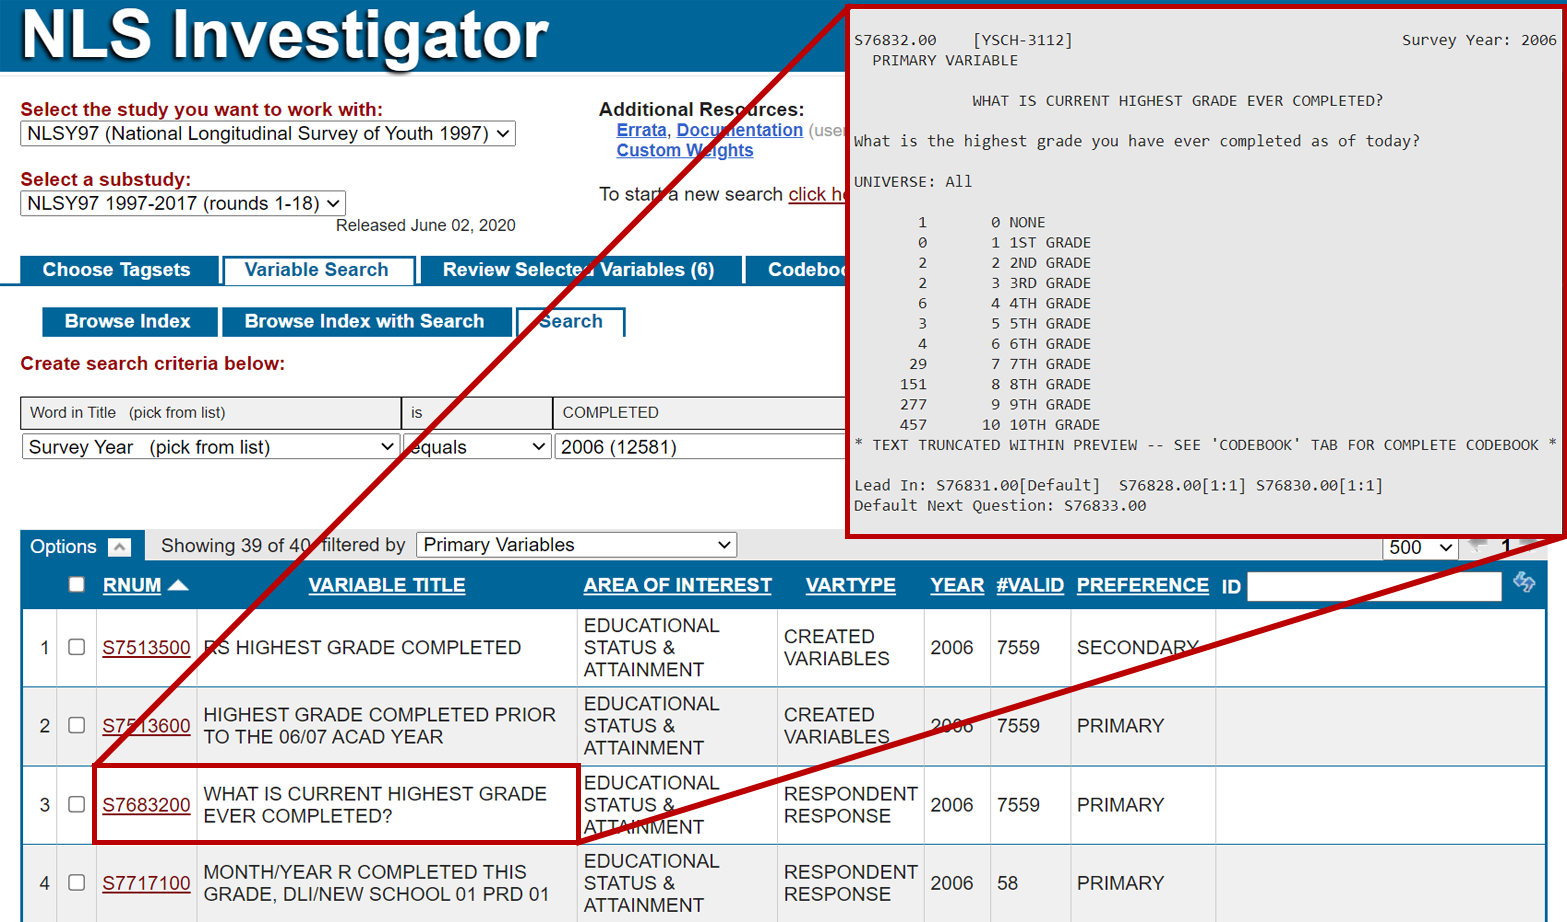
Task: Click the ID search input field
Action: pos(1374,586)
